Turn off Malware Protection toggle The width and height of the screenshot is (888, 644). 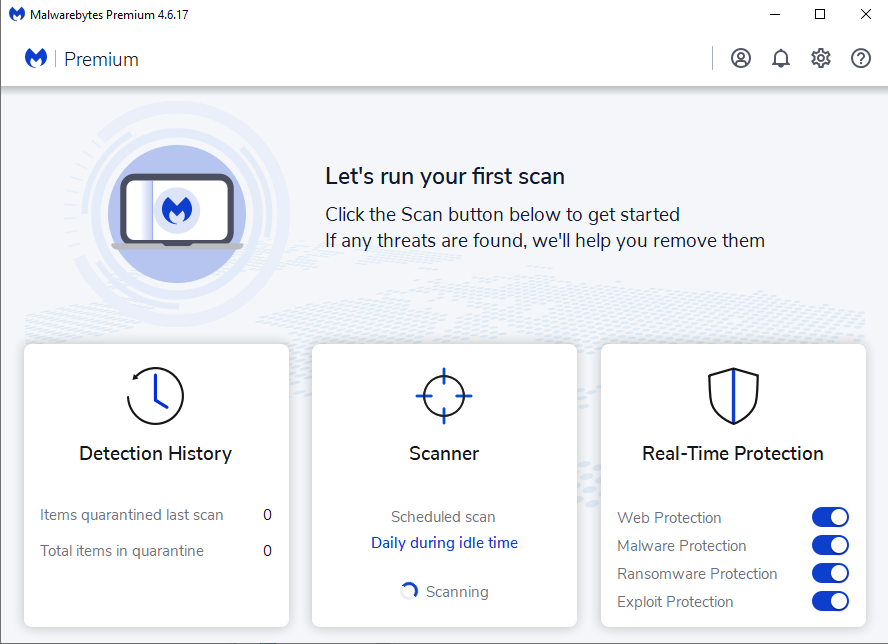(x=830, y=545)
